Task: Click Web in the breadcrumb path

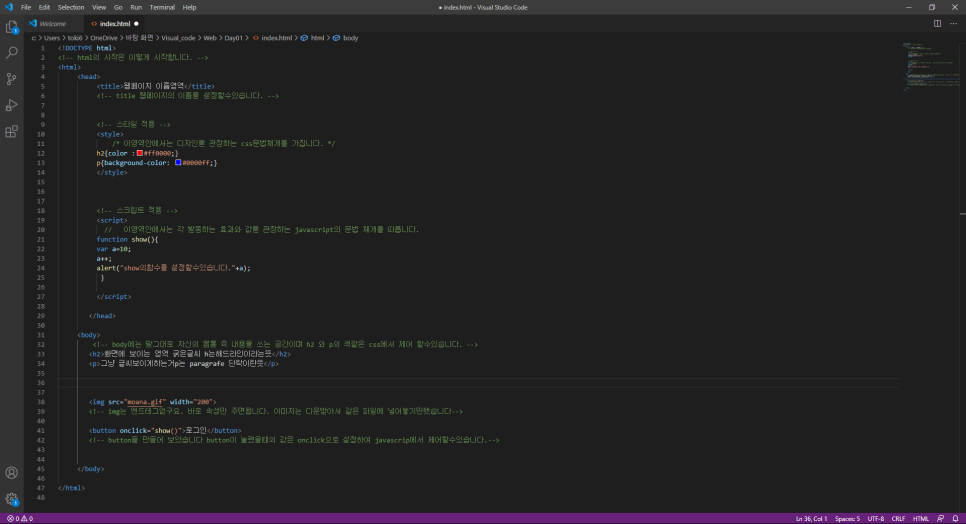Action: point(210,38)
